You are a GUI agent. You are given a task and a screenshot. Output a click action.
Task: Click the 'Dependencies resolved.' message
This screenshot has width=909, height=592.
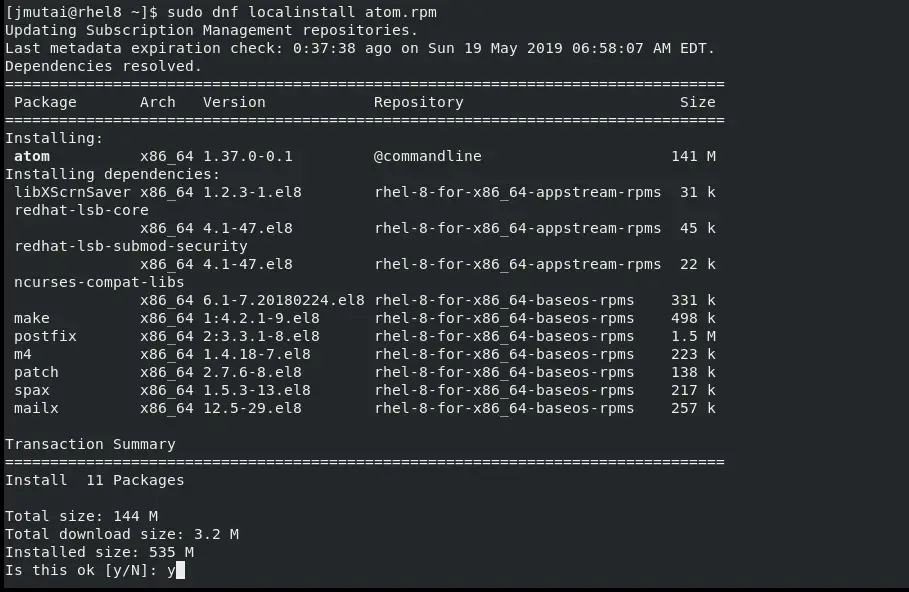[x=103, y=66]
